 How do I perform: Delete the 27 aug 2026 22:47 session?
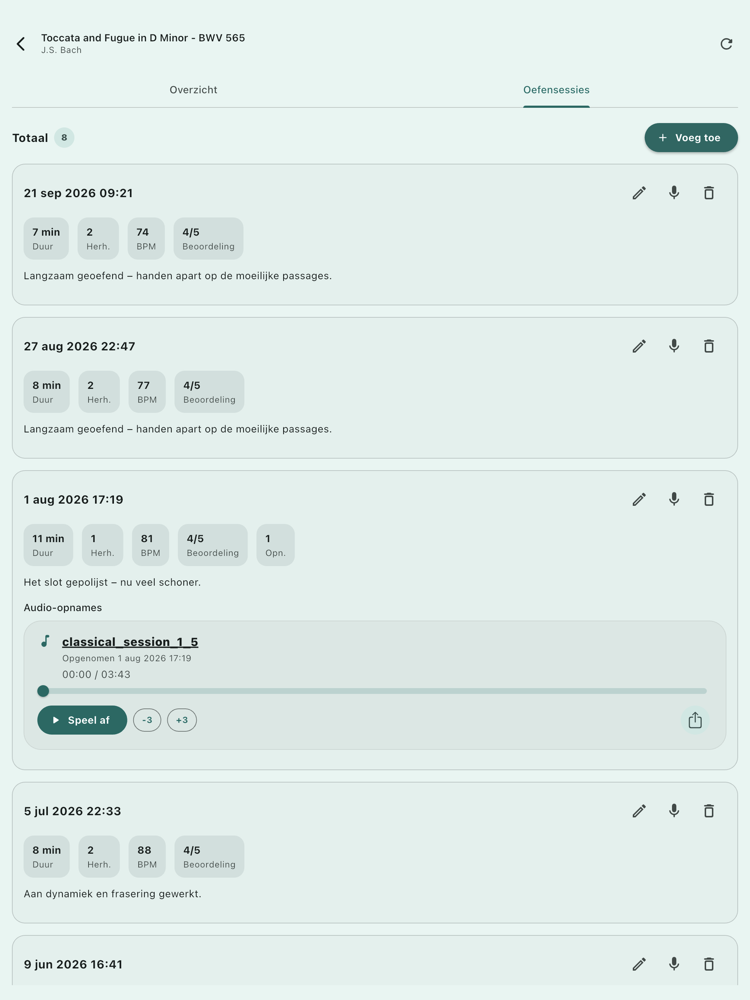[x=709, y=346]
